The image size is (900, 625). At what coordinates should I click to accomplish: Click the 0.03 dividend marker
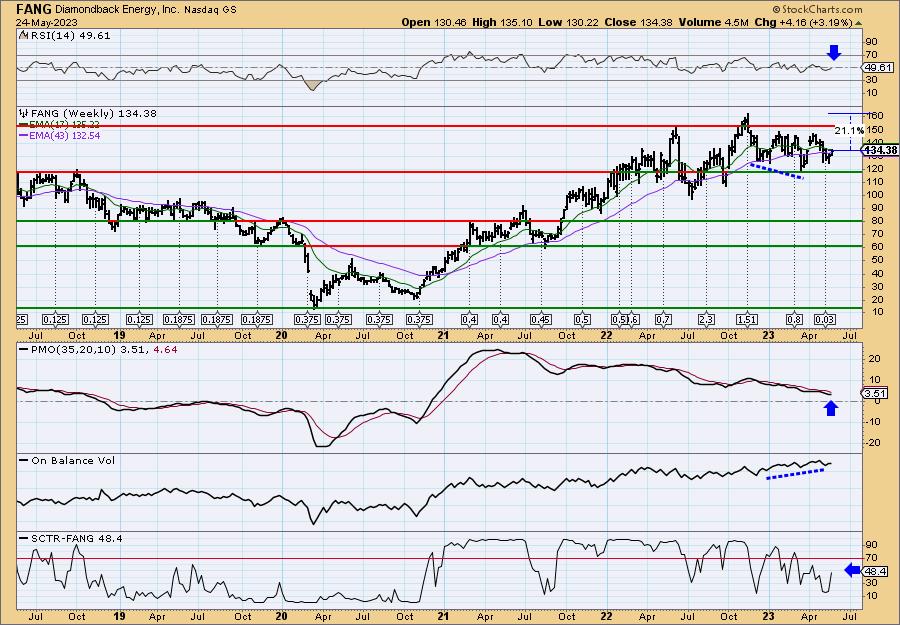[x=825, y=320]
